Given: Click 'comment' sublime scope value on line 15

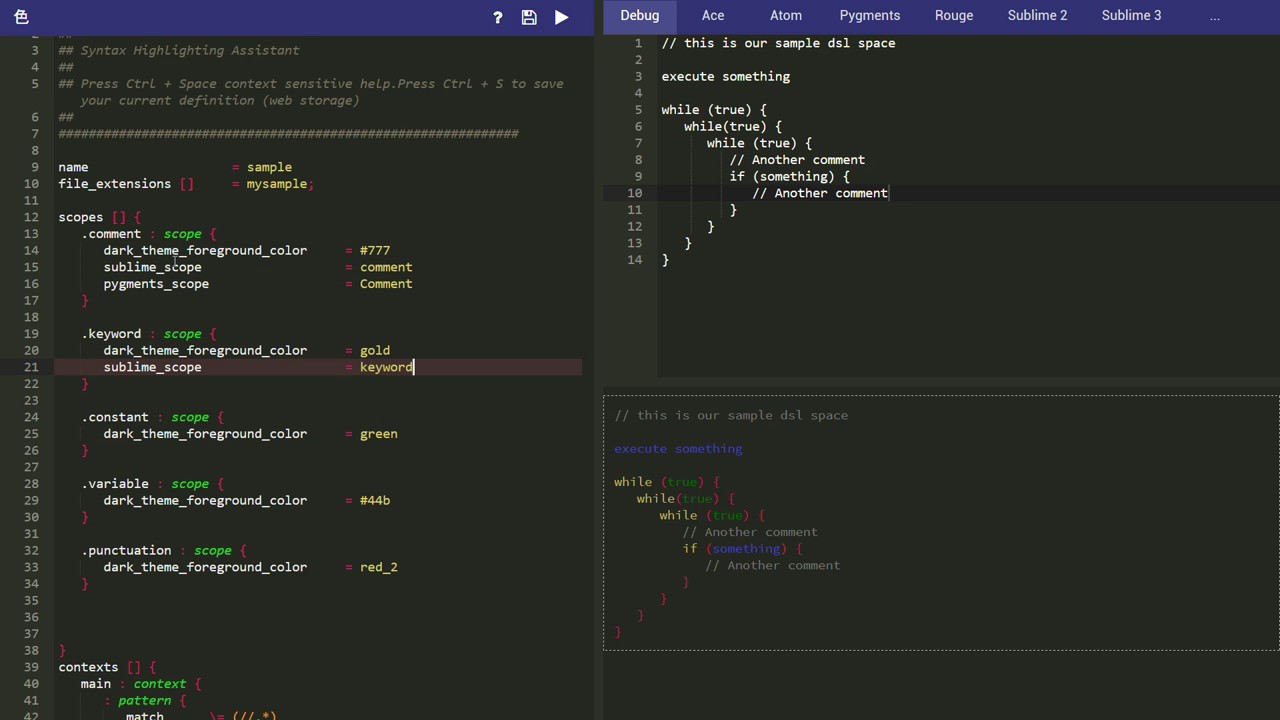Looking at the screenshot, I should pos(386,267).
